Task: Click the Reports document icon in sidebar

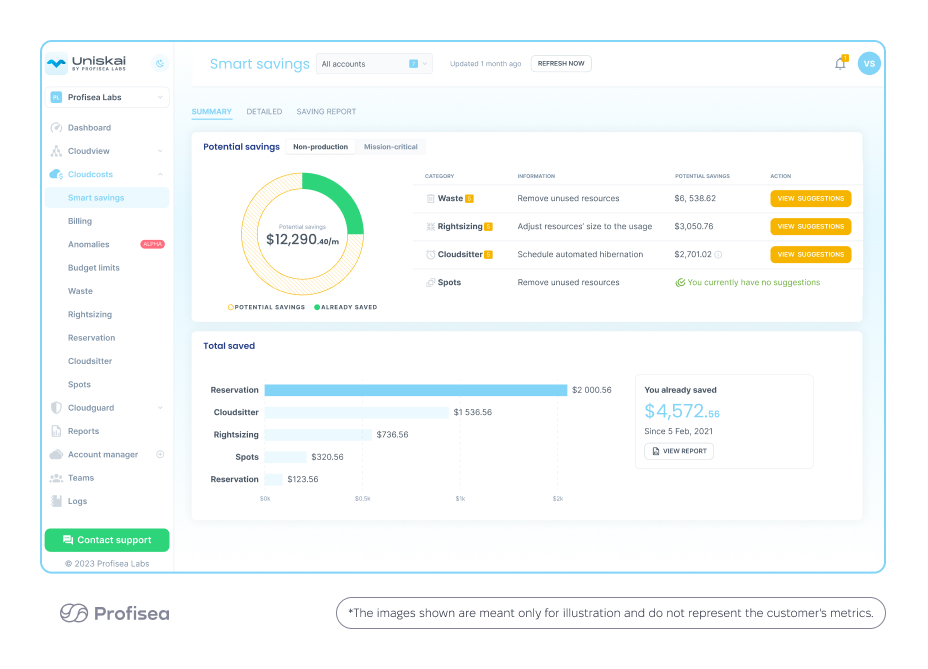Action: click(x=56, y=431)
